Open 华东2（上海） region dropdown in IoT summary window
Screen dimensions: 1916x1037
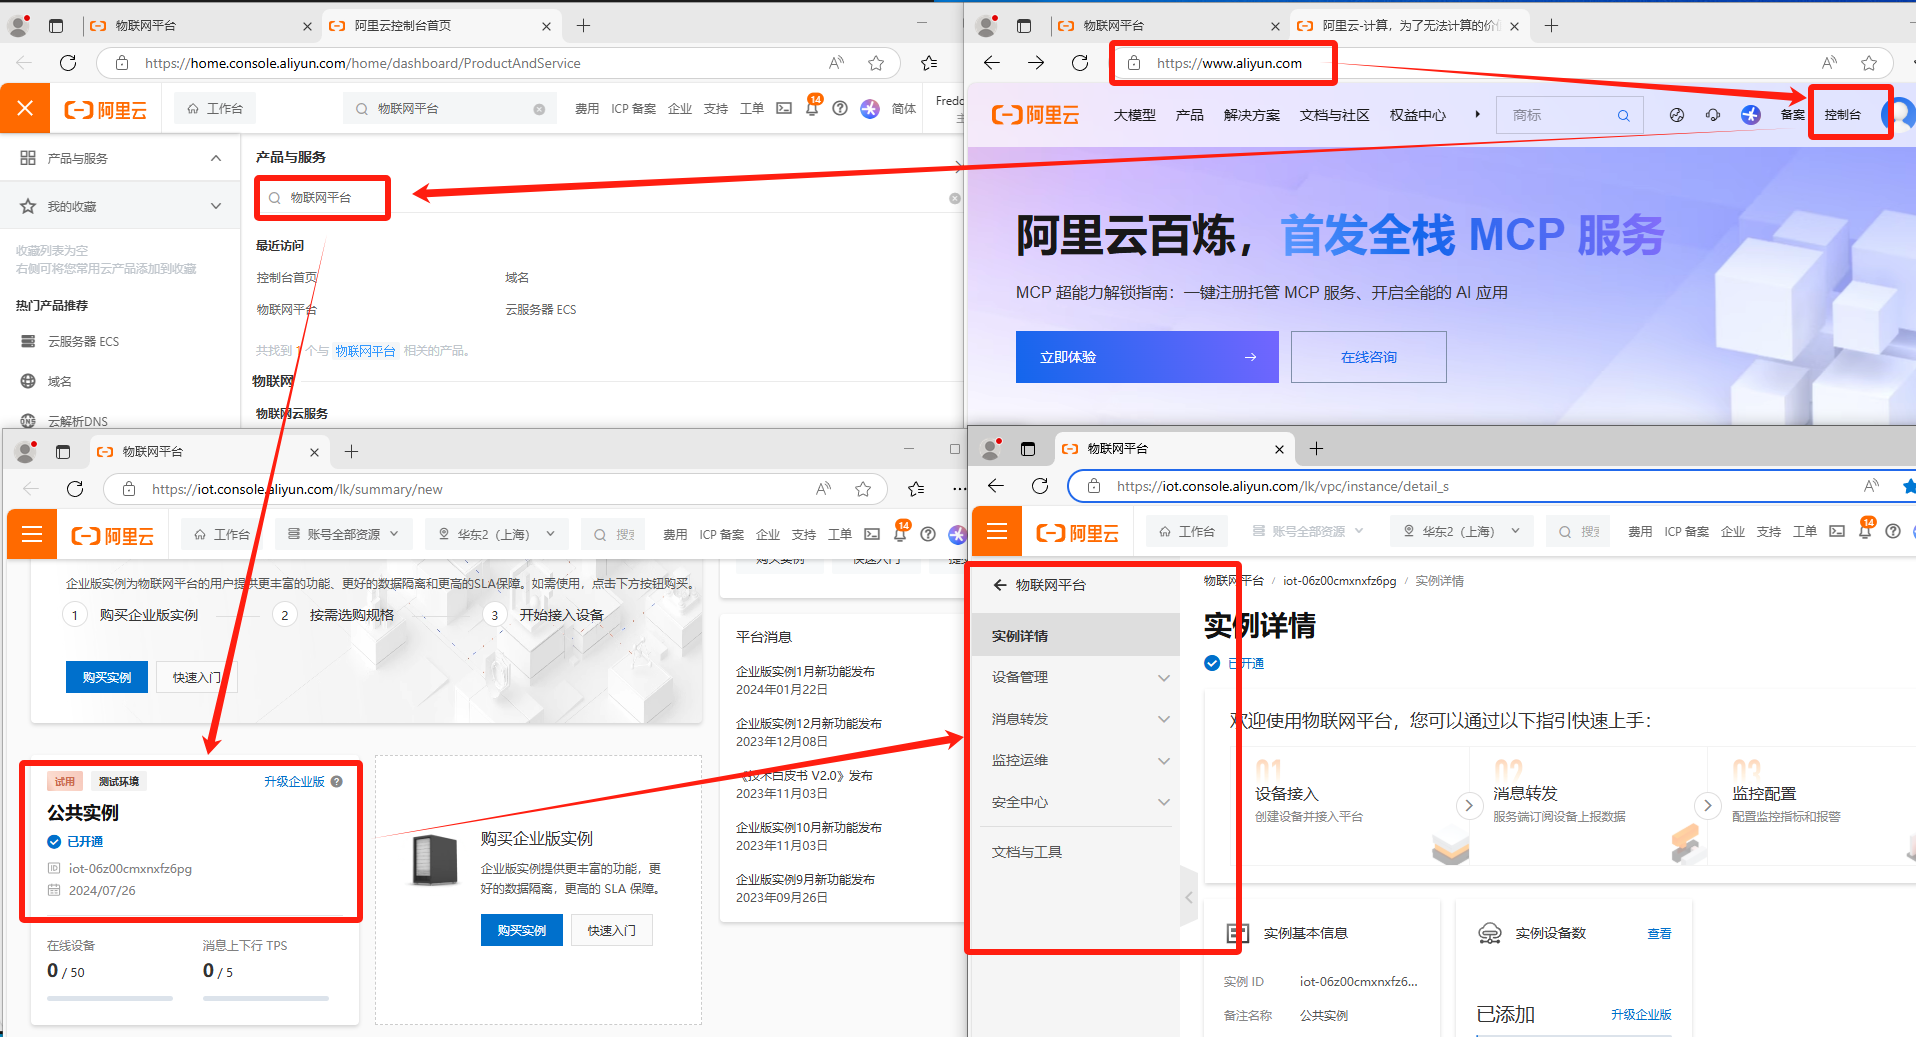point(496,534)
